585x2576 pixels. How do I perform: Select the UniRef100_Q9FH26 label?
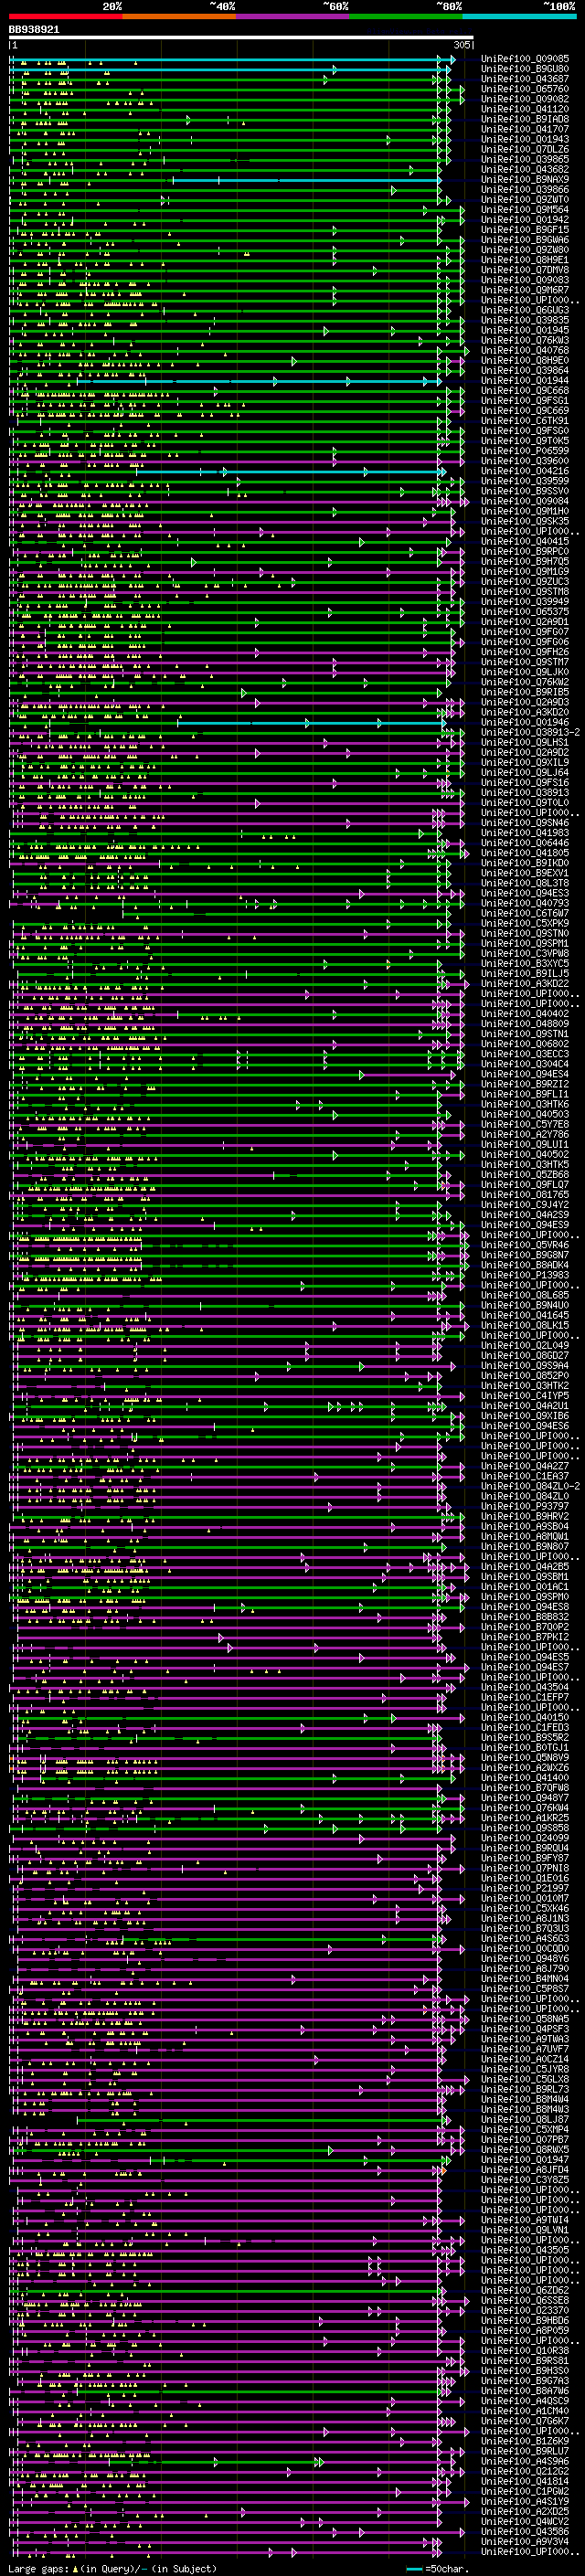pos(525,652)
